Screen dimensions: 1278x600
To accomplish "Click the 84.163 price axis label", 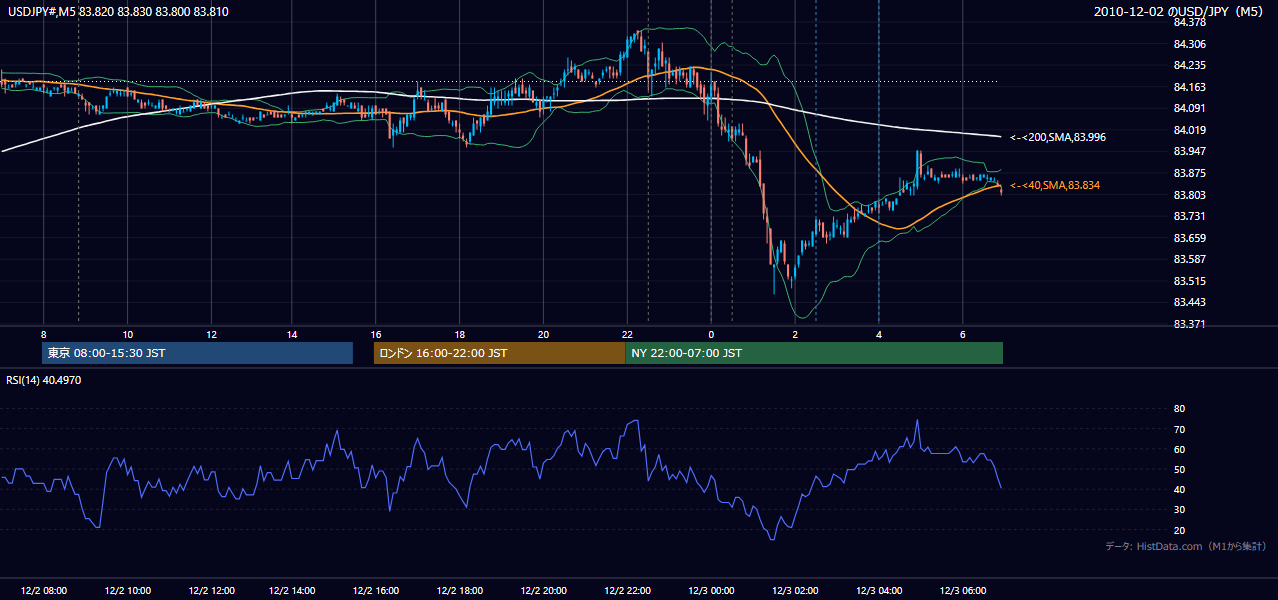I will (x=1190, y=87).
